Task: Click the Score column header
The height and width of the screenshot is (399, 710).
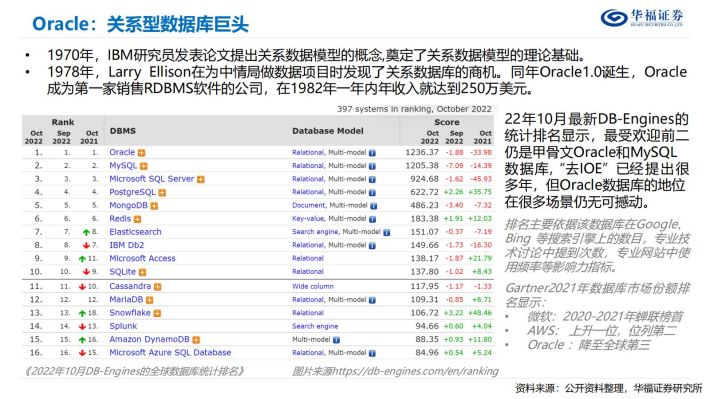Action: [x=447, y=122]
